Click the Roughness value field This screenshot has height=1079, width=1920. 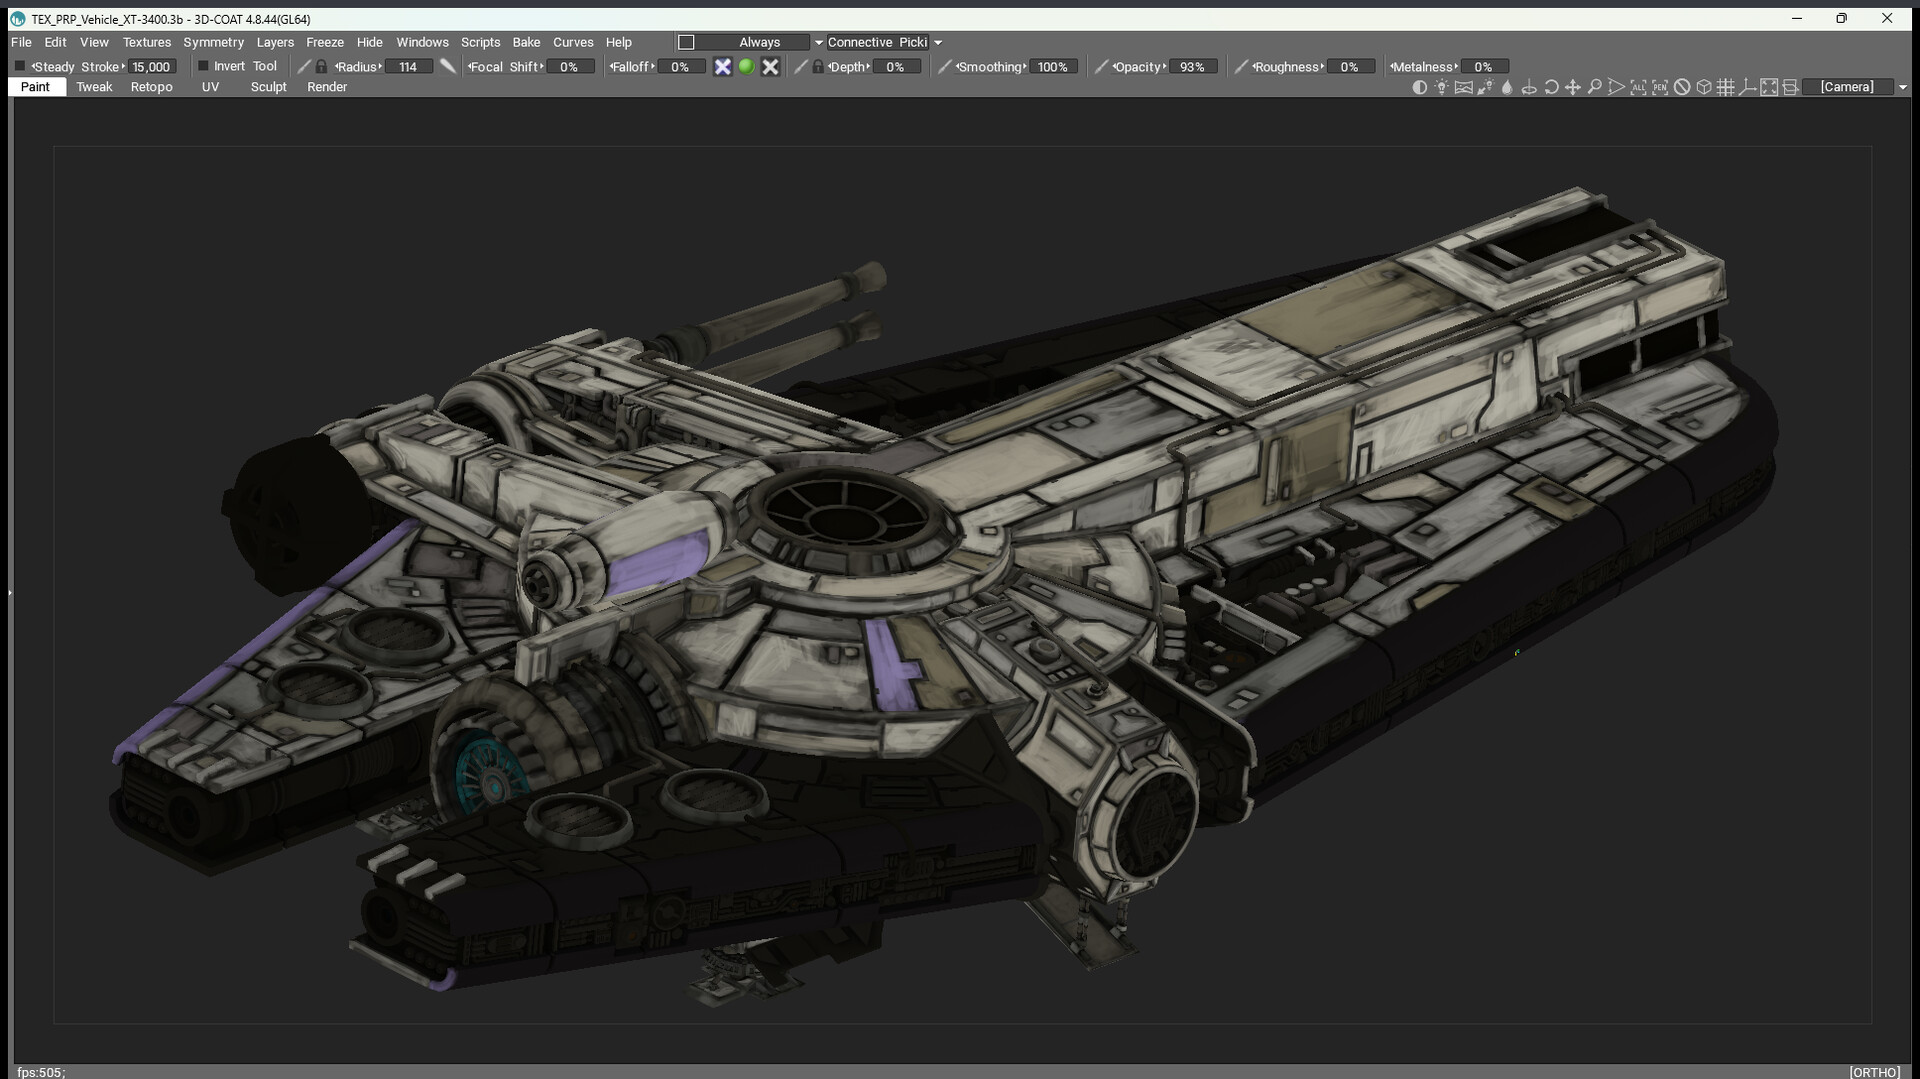click(1350, 67)
